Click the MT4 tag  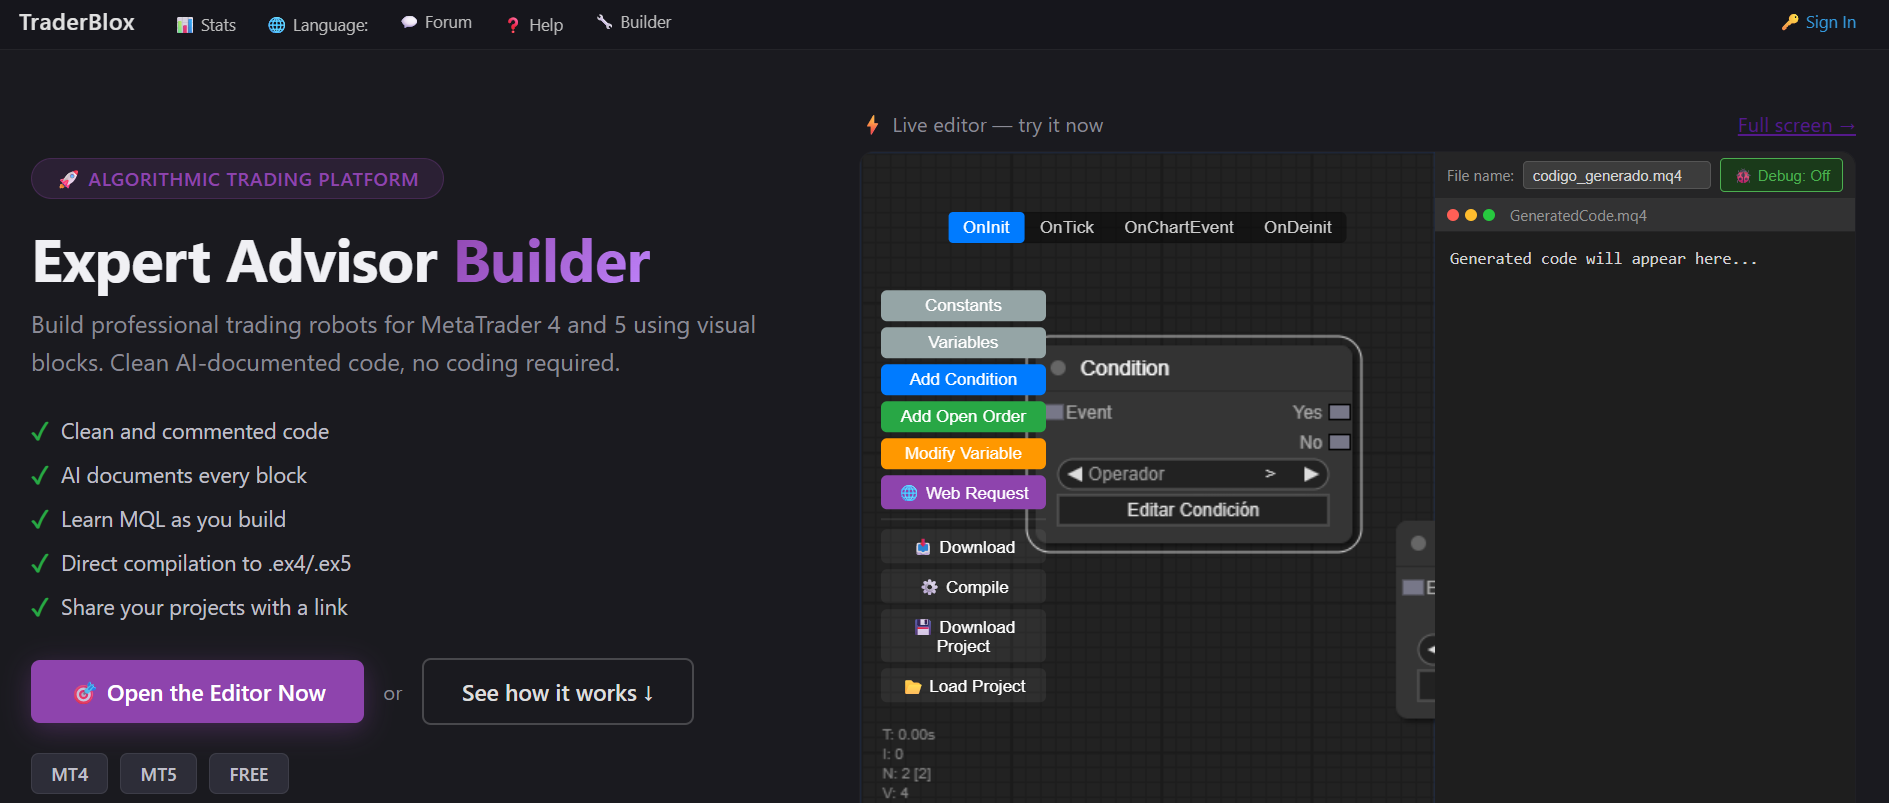(69, 774)
